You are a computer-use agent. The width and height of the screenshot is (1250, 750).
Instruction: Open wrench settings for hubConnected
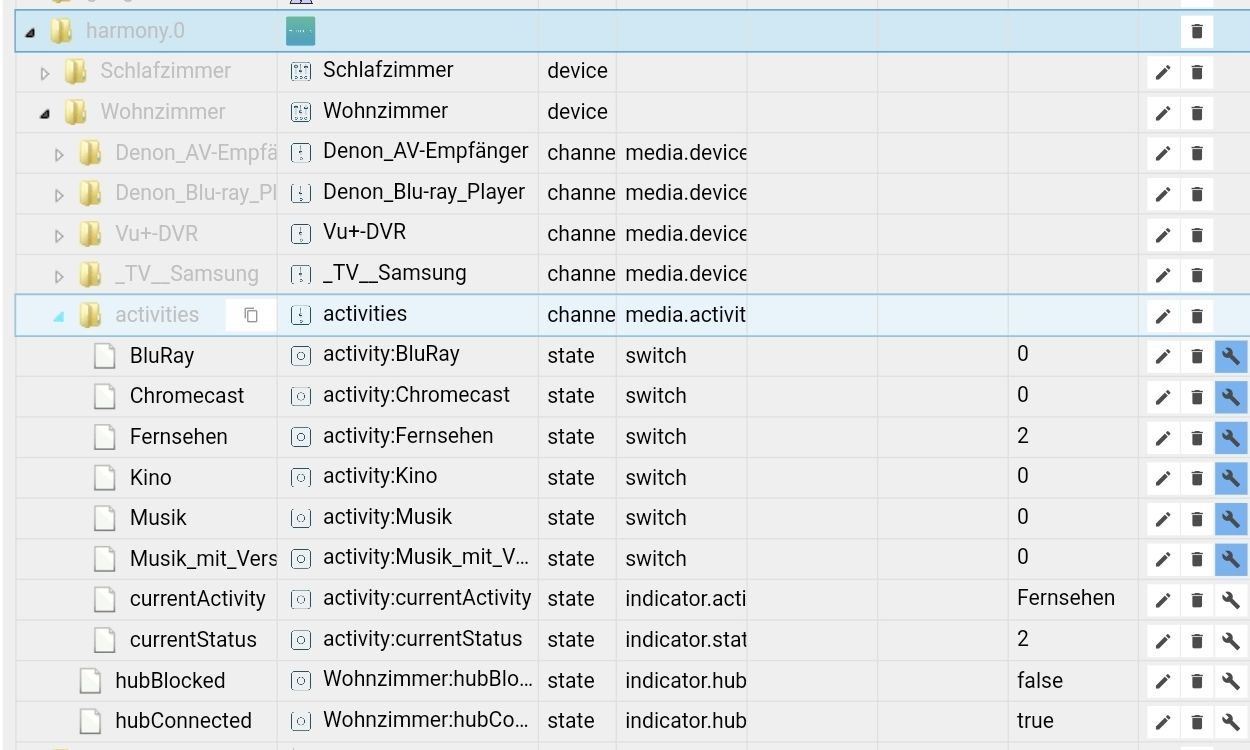(1231, 721)
